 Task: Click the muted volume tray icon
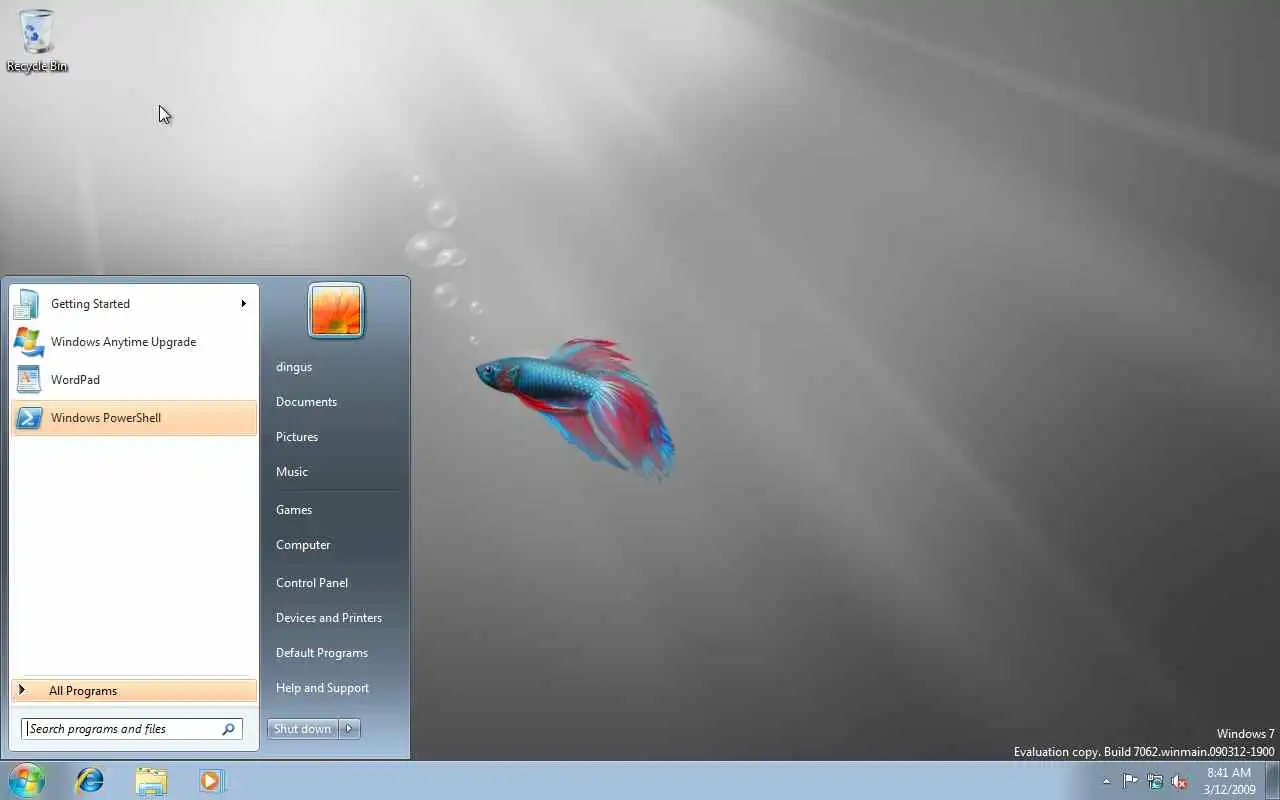tap(1180, 781)
